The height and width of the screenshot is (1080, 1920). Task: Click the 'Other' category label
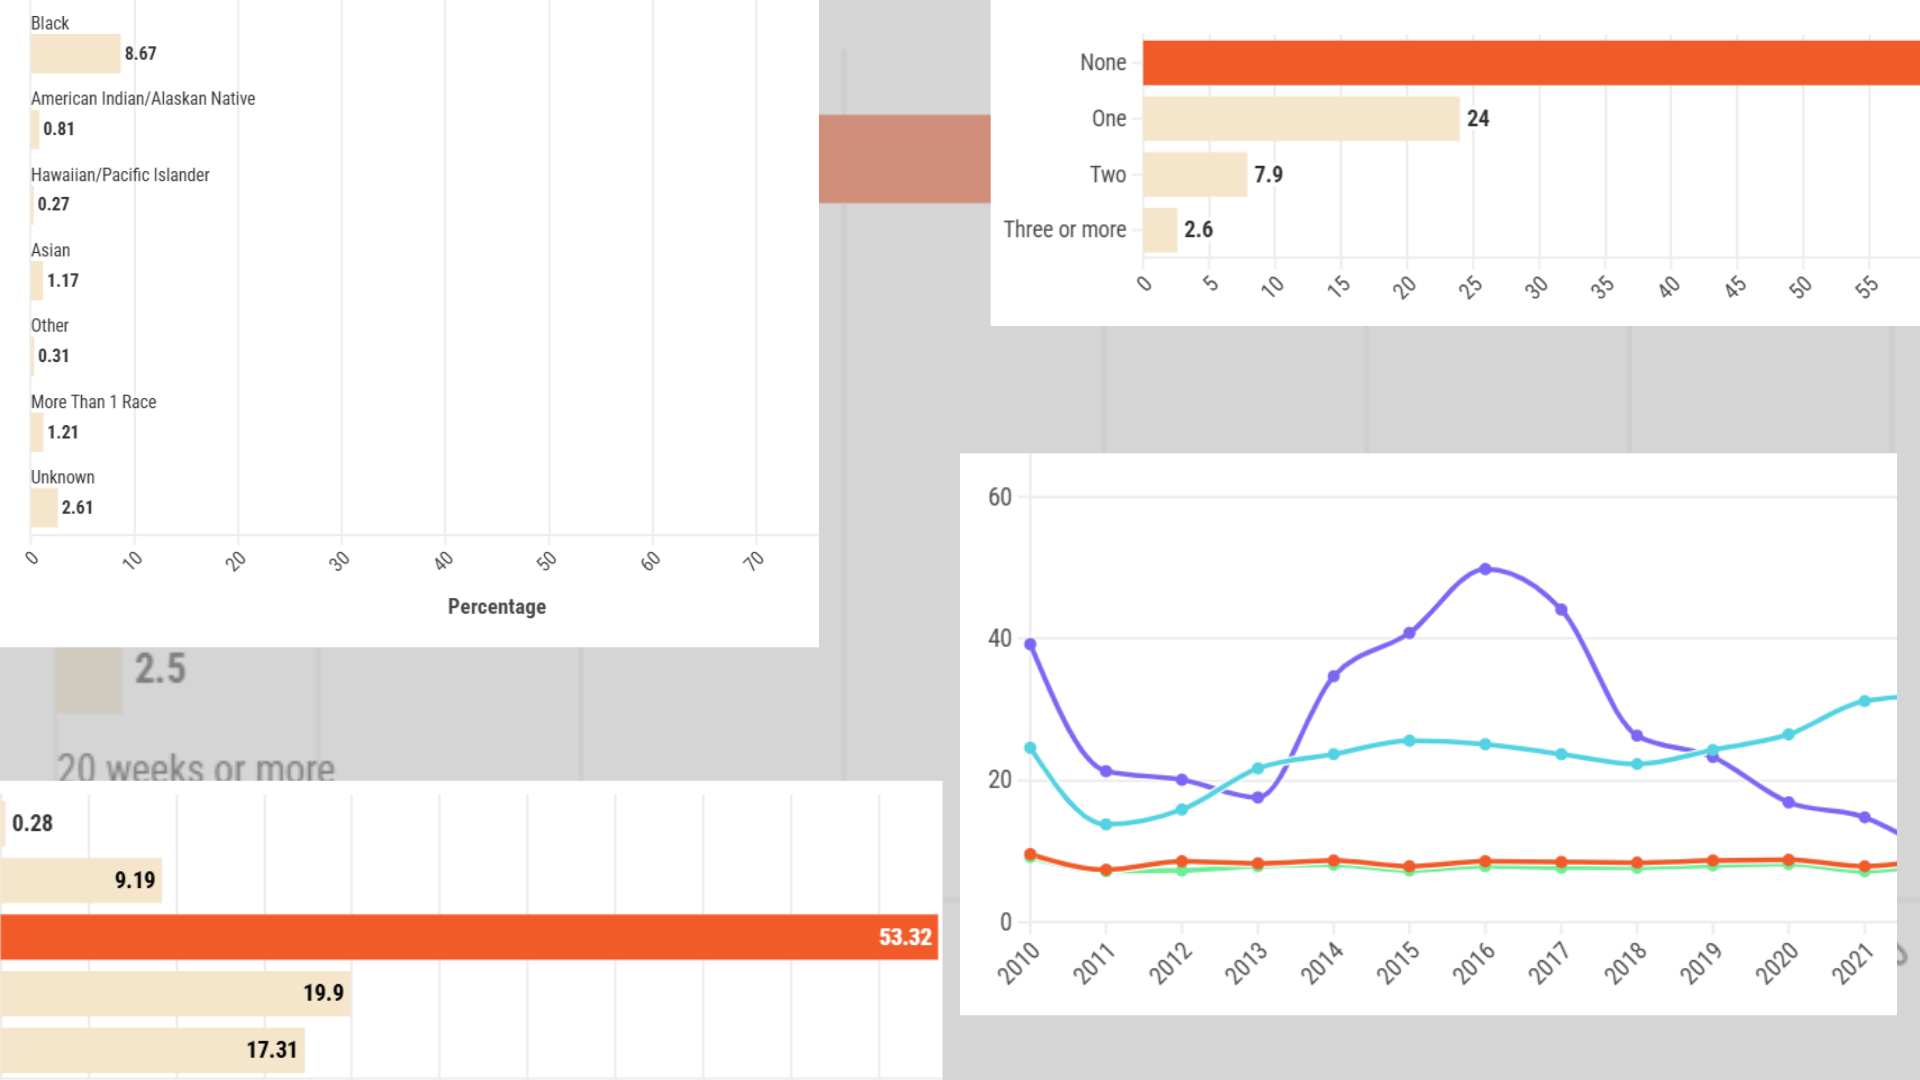[50, 325]
